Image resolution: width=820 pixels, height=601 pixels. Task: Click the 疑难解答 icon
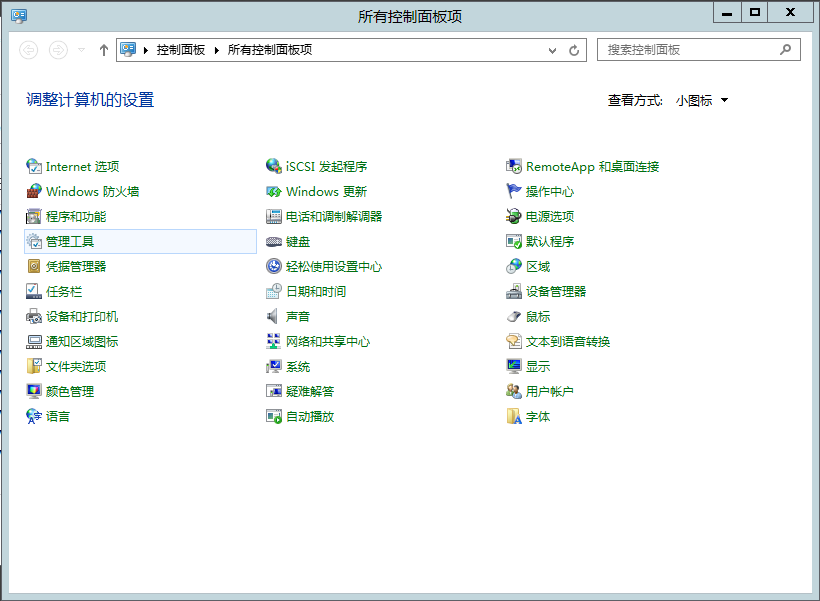tap(274, 391)
